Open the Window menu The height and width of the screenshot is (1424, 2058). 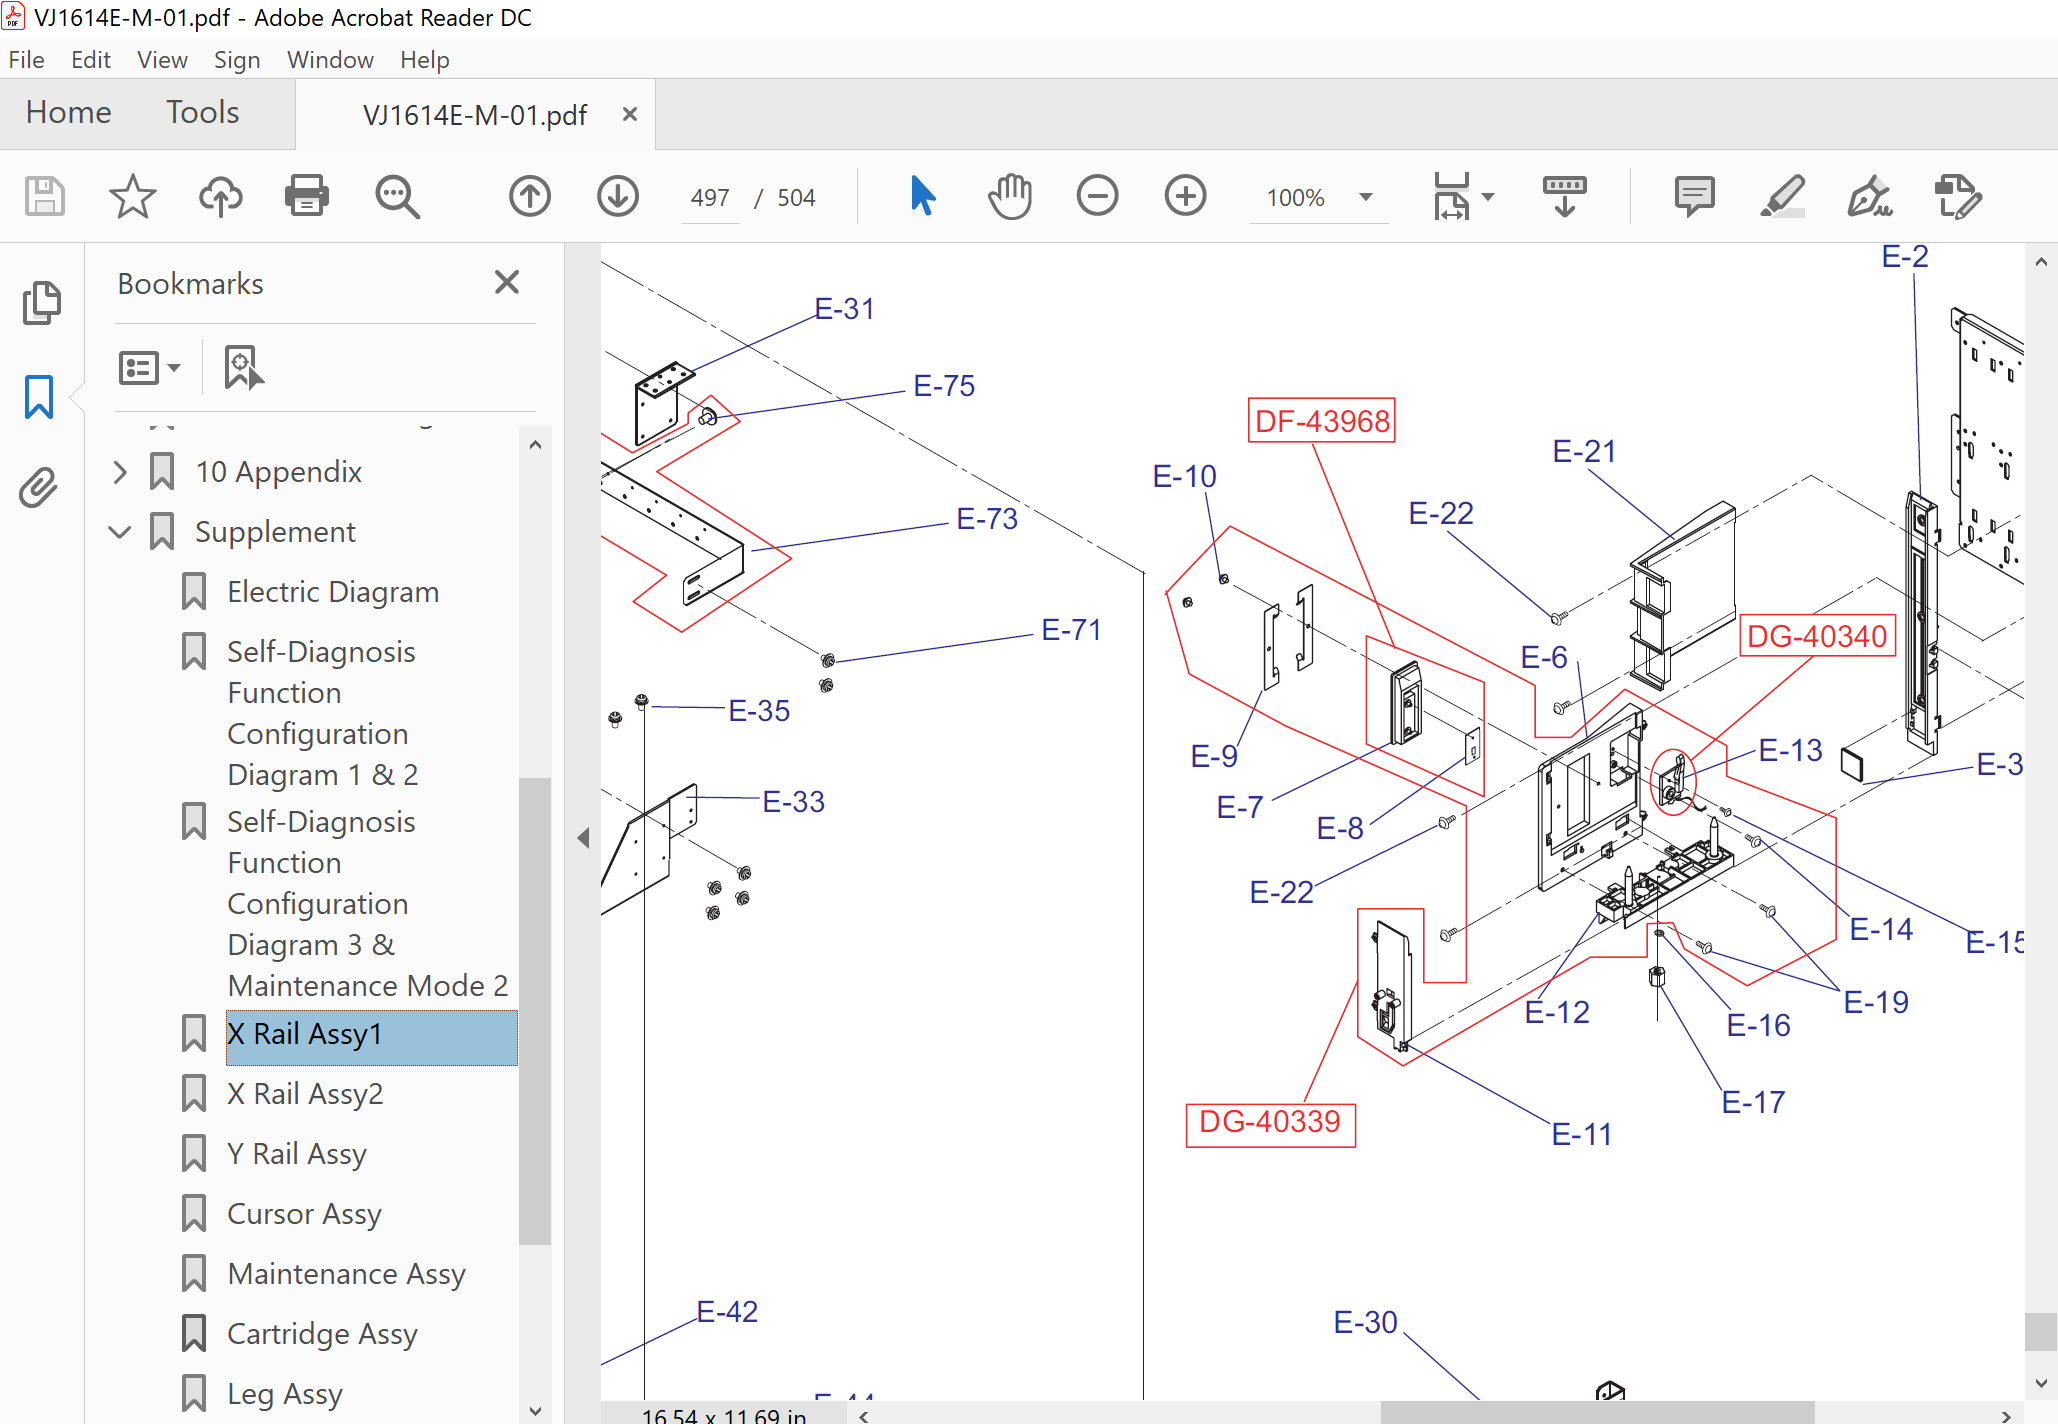(330, 60)
